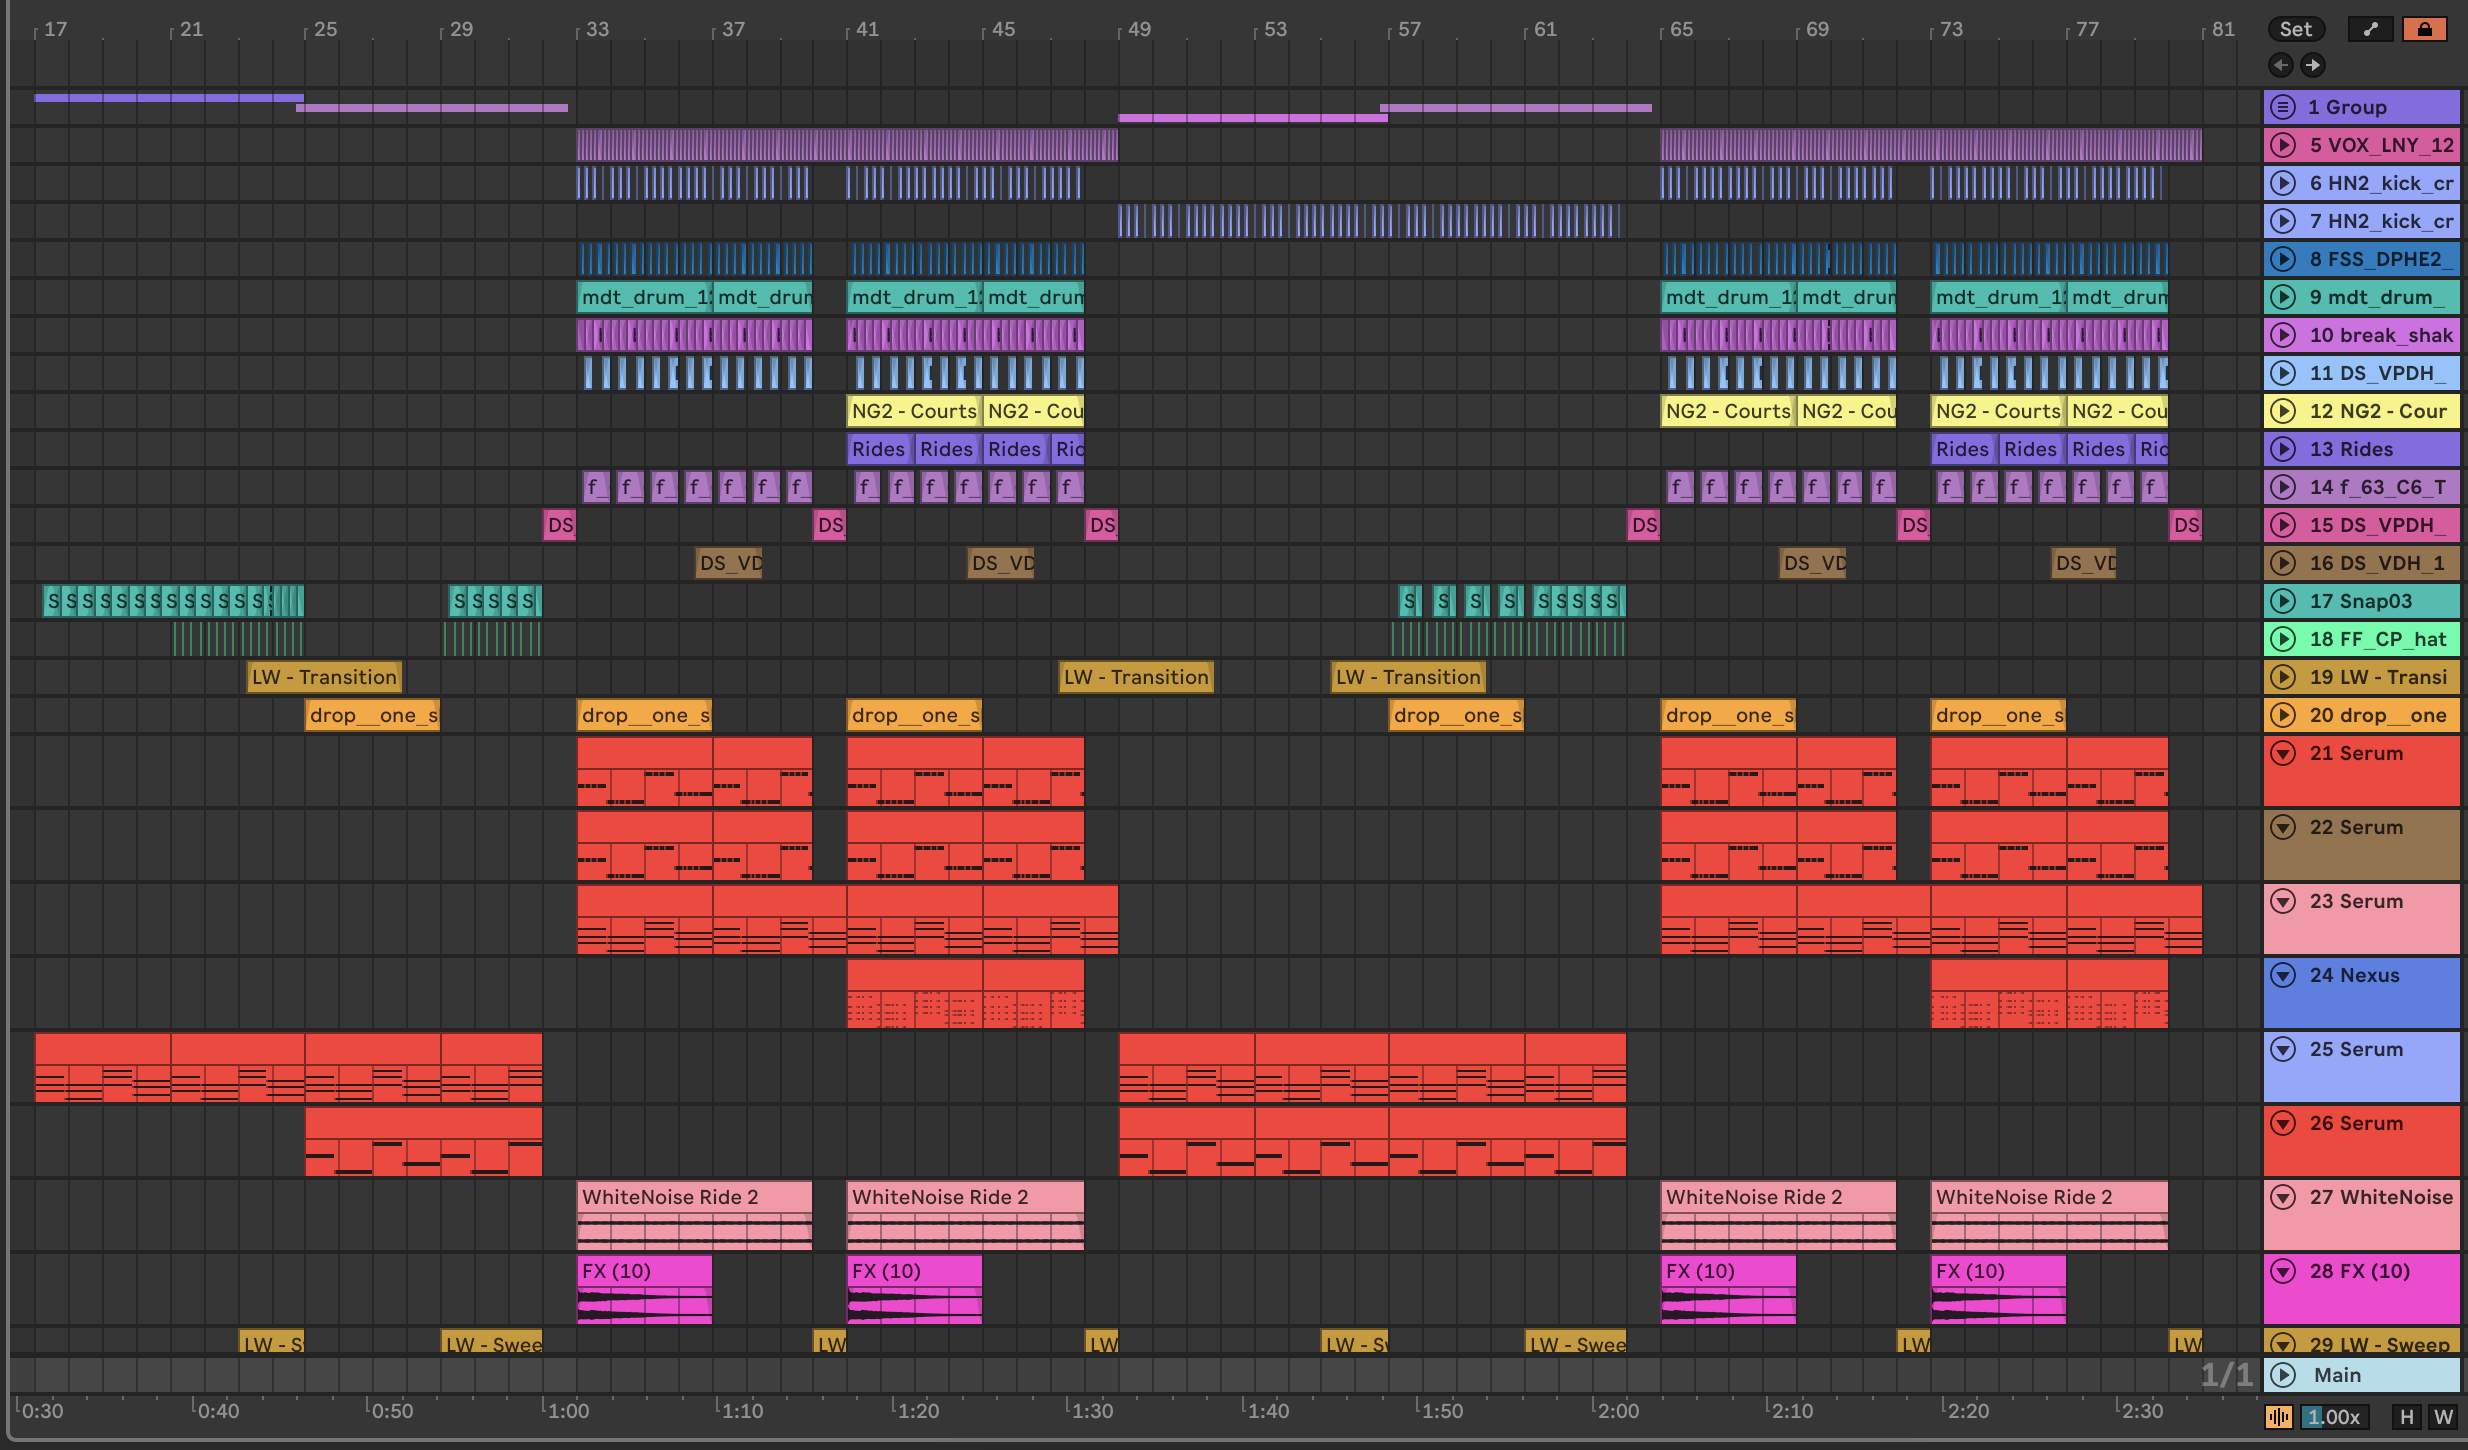Click the 1 Group track fold icon
Image resolution: width=2468 pixels, height=1450 pixels.
pos(2283,107)
